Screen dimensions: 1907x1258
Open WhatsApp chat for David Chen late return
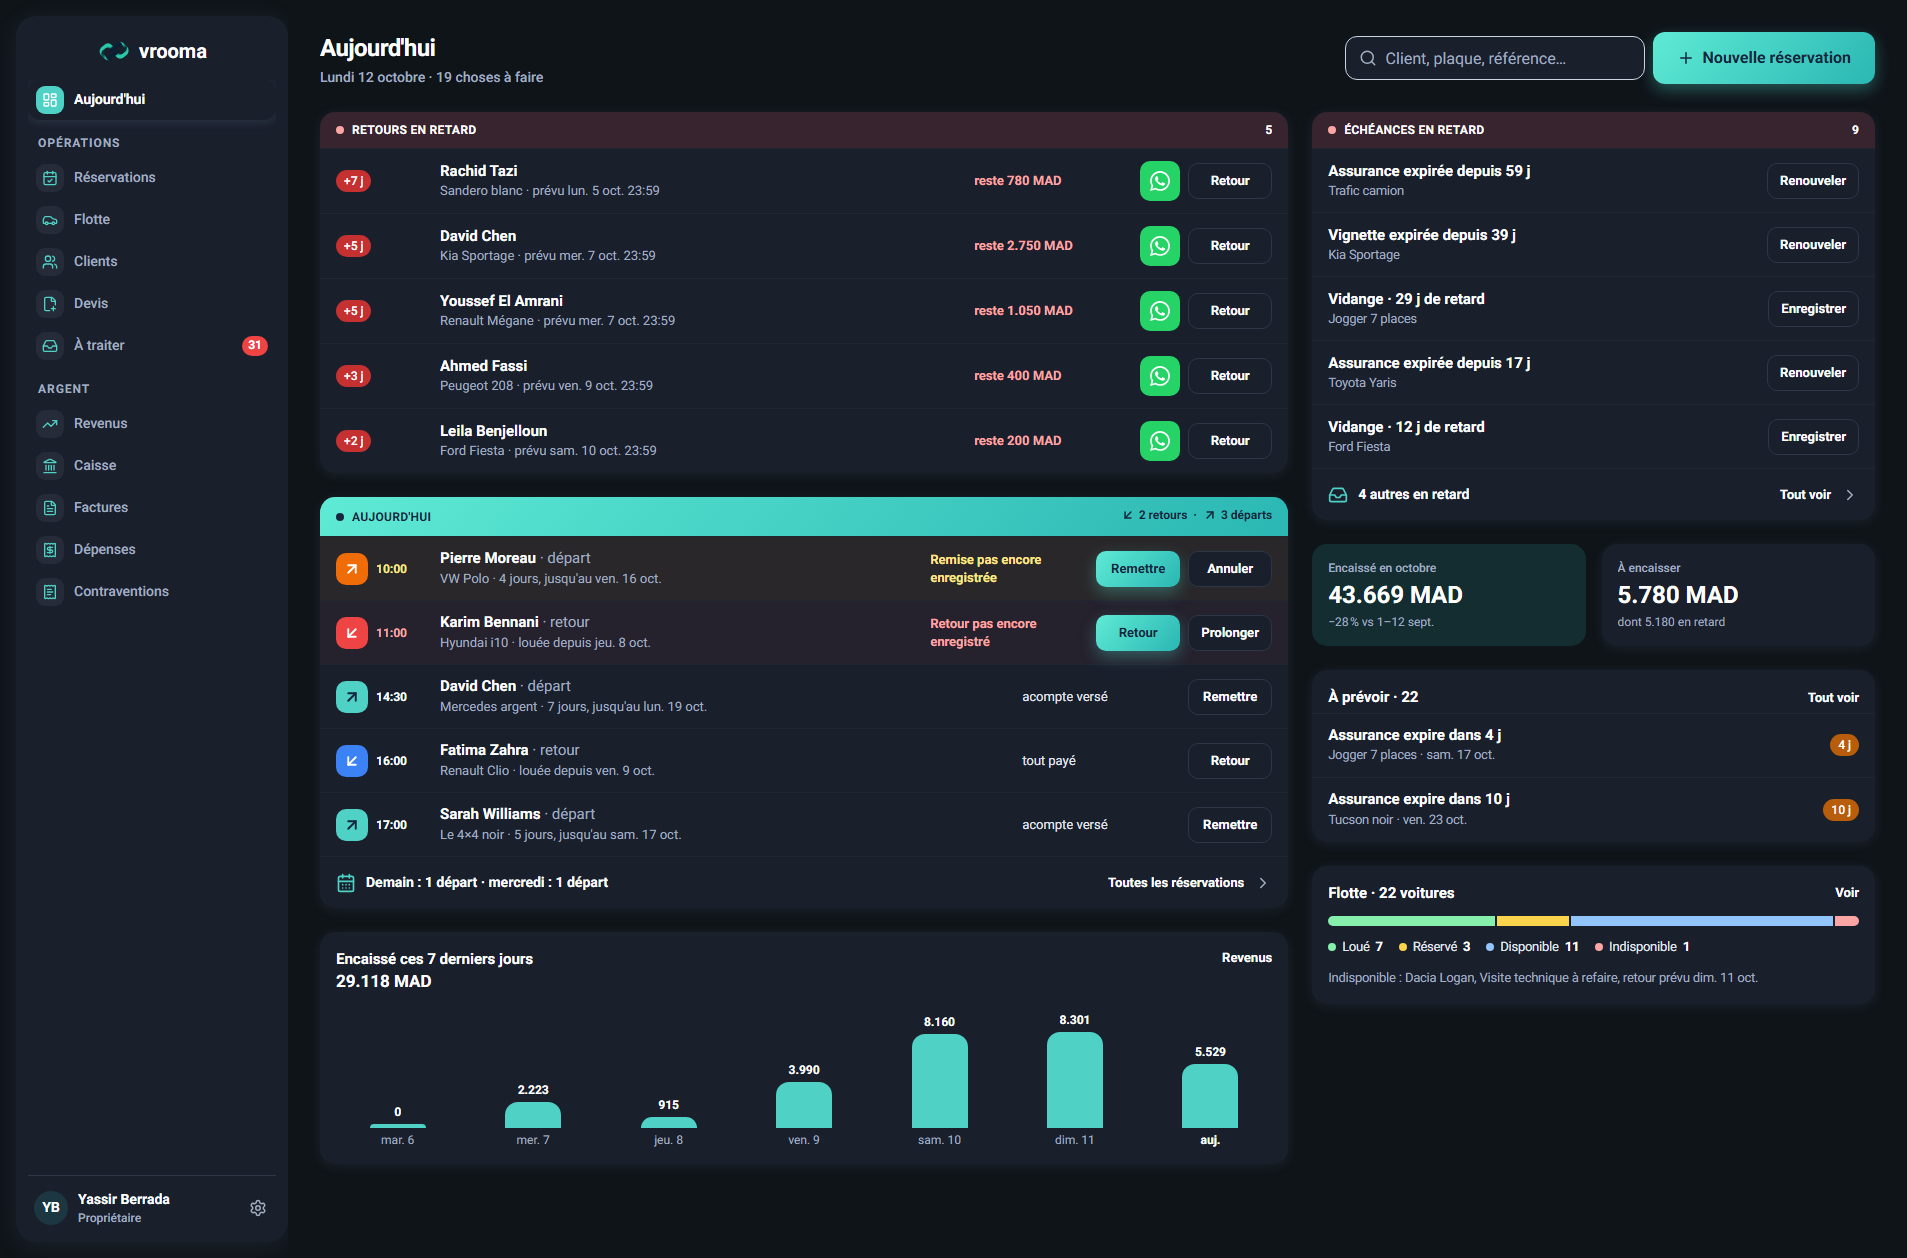pos(1160,246)
